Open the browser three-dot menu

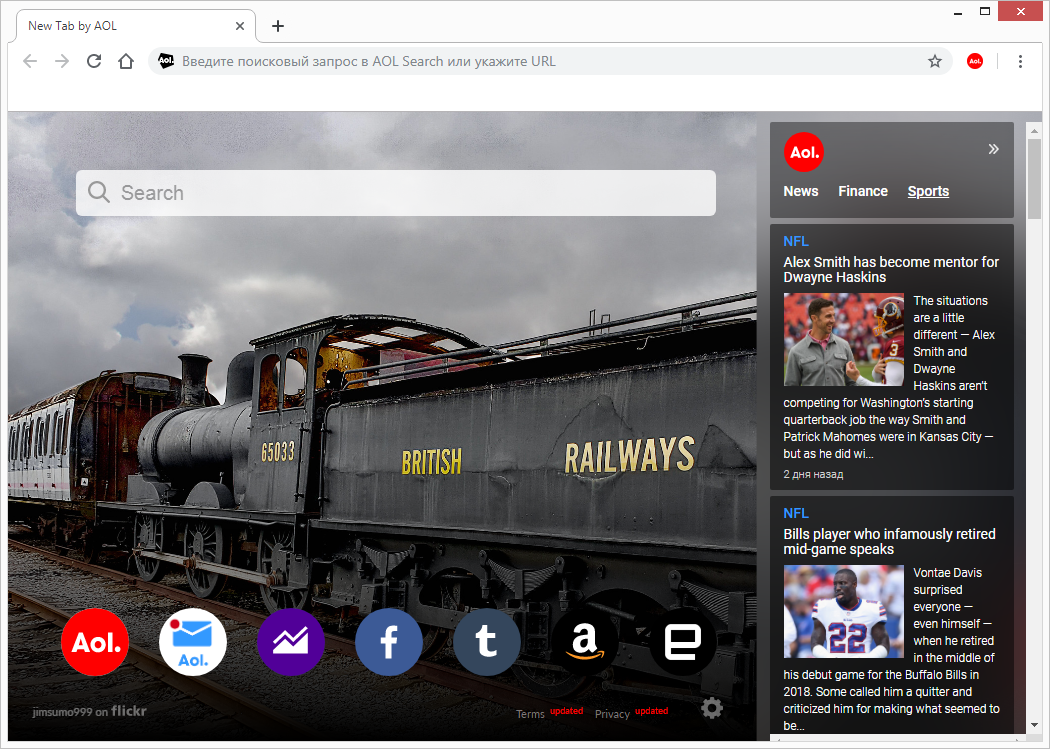[1020, 62]
